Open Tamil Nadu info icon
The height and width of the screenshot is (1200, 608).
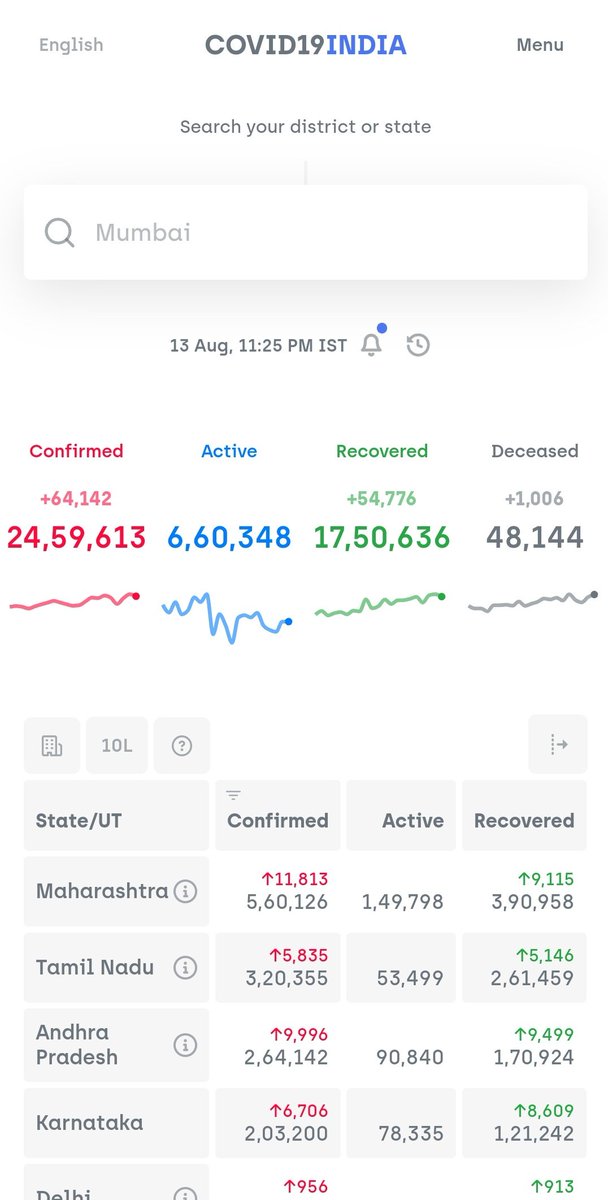pyautogui.click(x=185, y=967)
